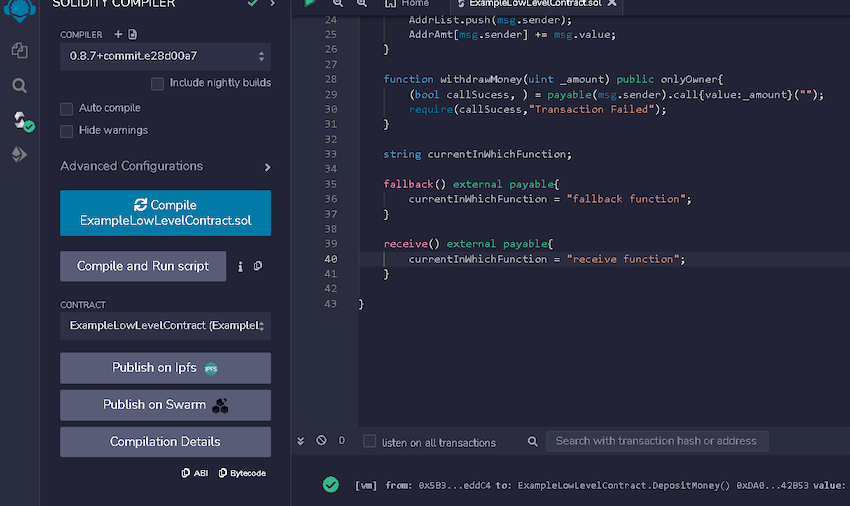Image resolution: width=850 pixels, height=506 pixels.
Task: Click the plus icon next to COMPILER
Action: [x=118, y=34]
